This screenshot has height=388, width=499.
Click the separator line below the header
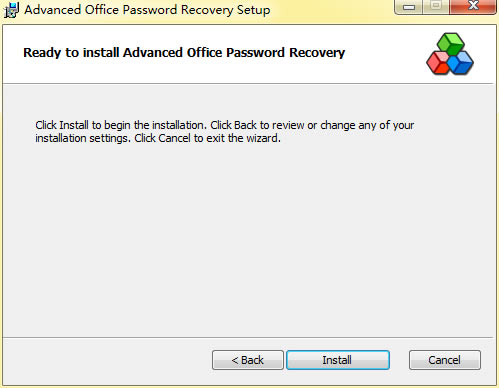click(x=248, y=83)
